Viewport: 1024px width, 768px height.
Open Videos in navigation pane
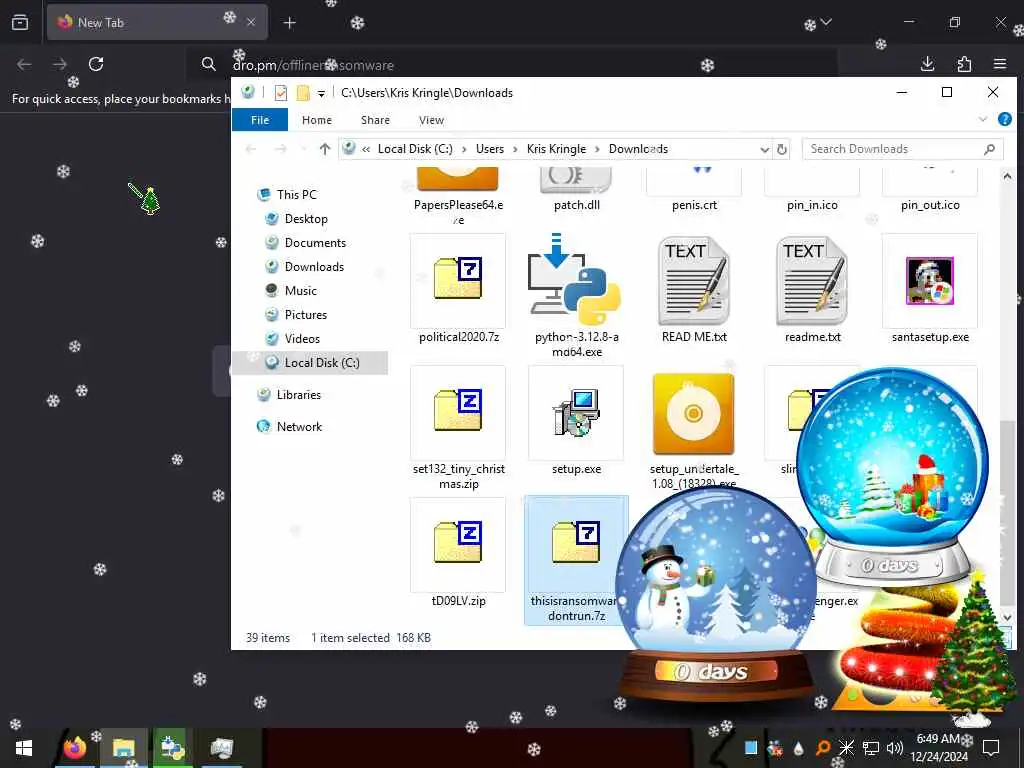pyautogui.click(x=302, y=339)
